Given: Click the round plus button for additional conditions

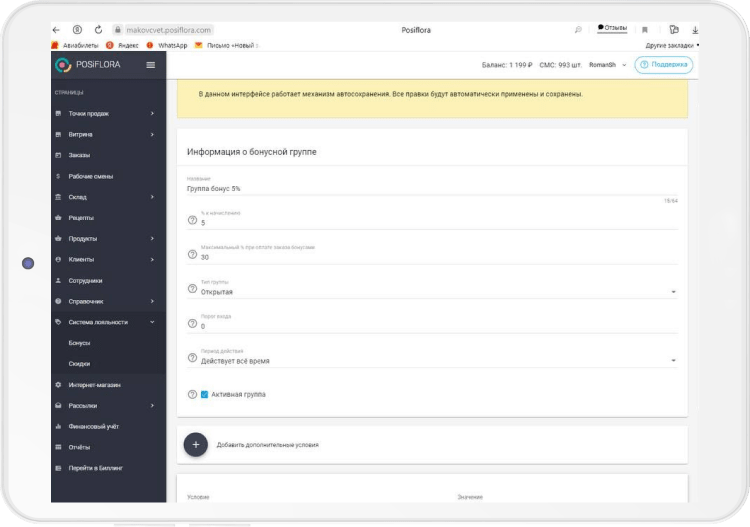Looking at the screenshot, I should pos(196,445).
